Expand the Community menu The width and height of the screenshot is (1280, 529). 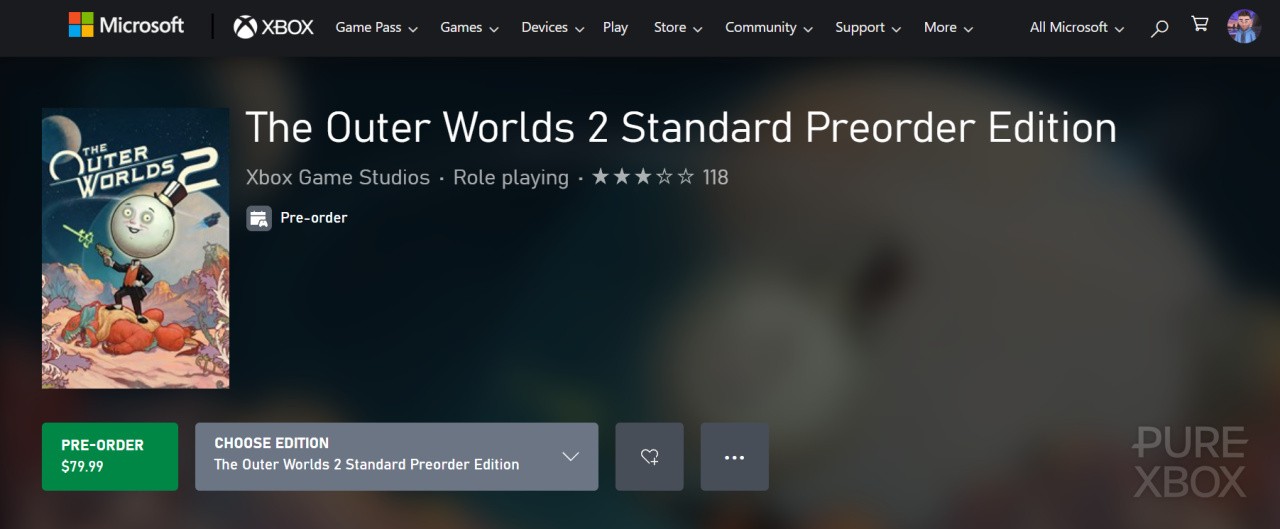click(769, 28)
